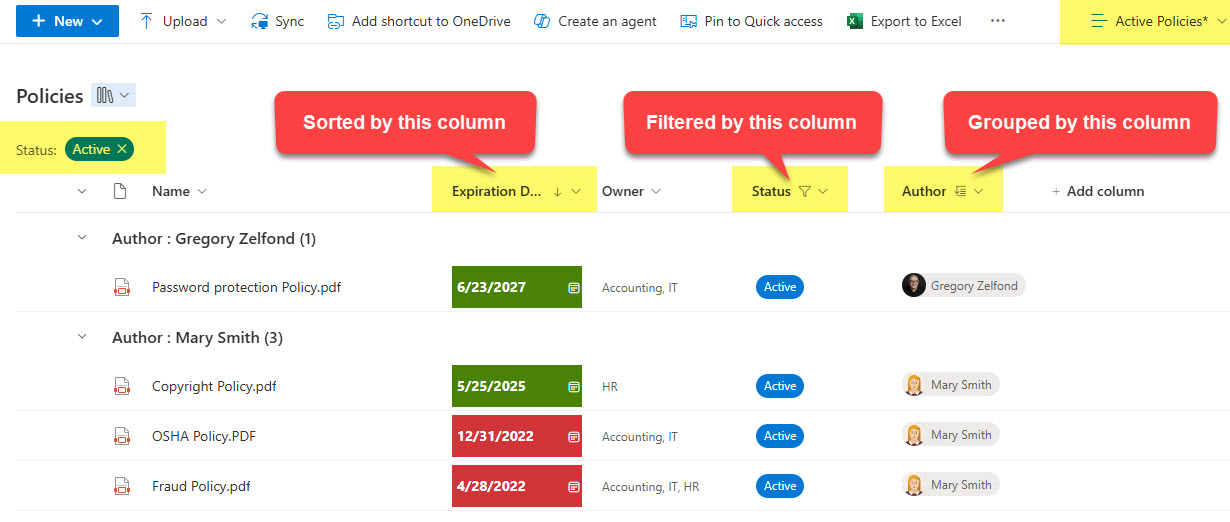Collapse the Mary Smith author group
This screenshot has height=522, width=1230.
tap(82, 338)
